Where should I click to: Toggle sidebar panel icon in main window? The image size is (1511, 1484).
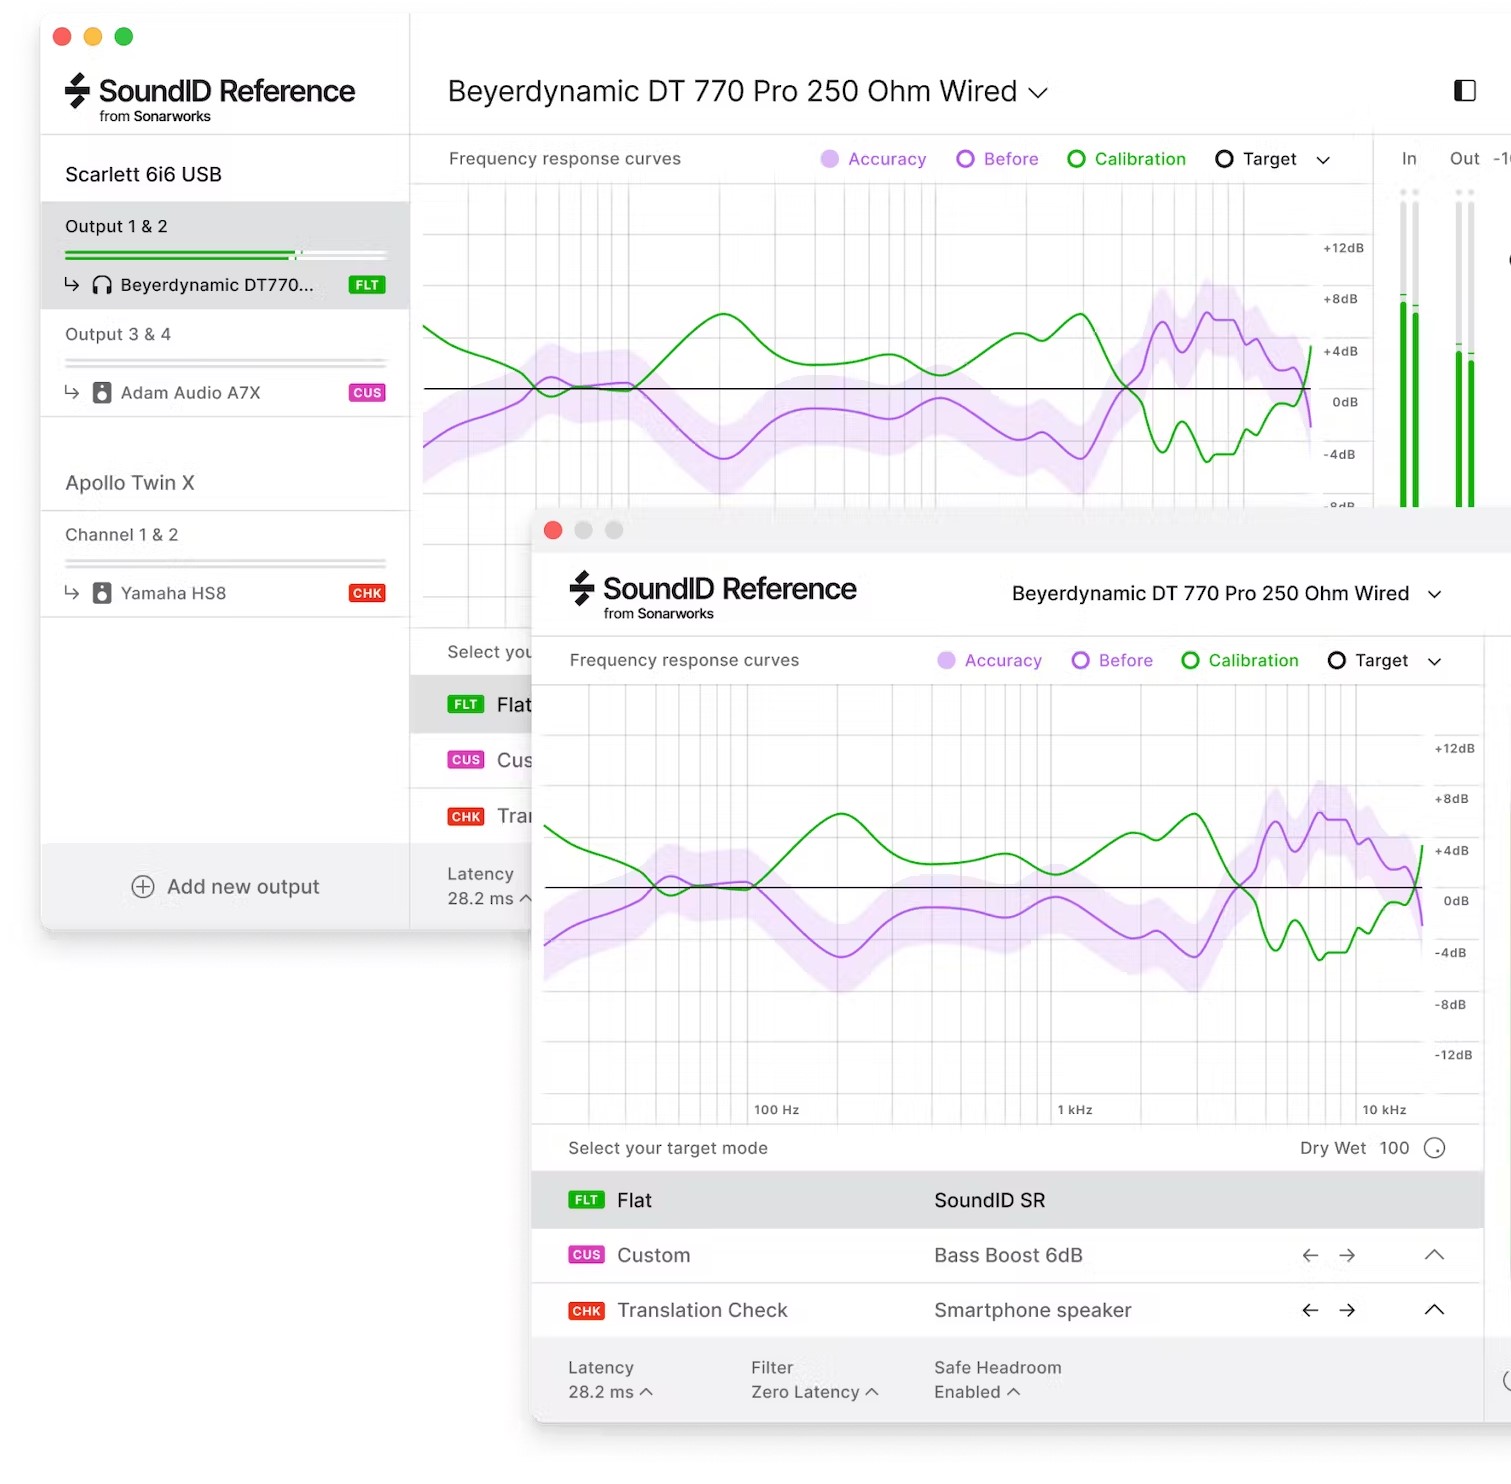pos(1464,91)
